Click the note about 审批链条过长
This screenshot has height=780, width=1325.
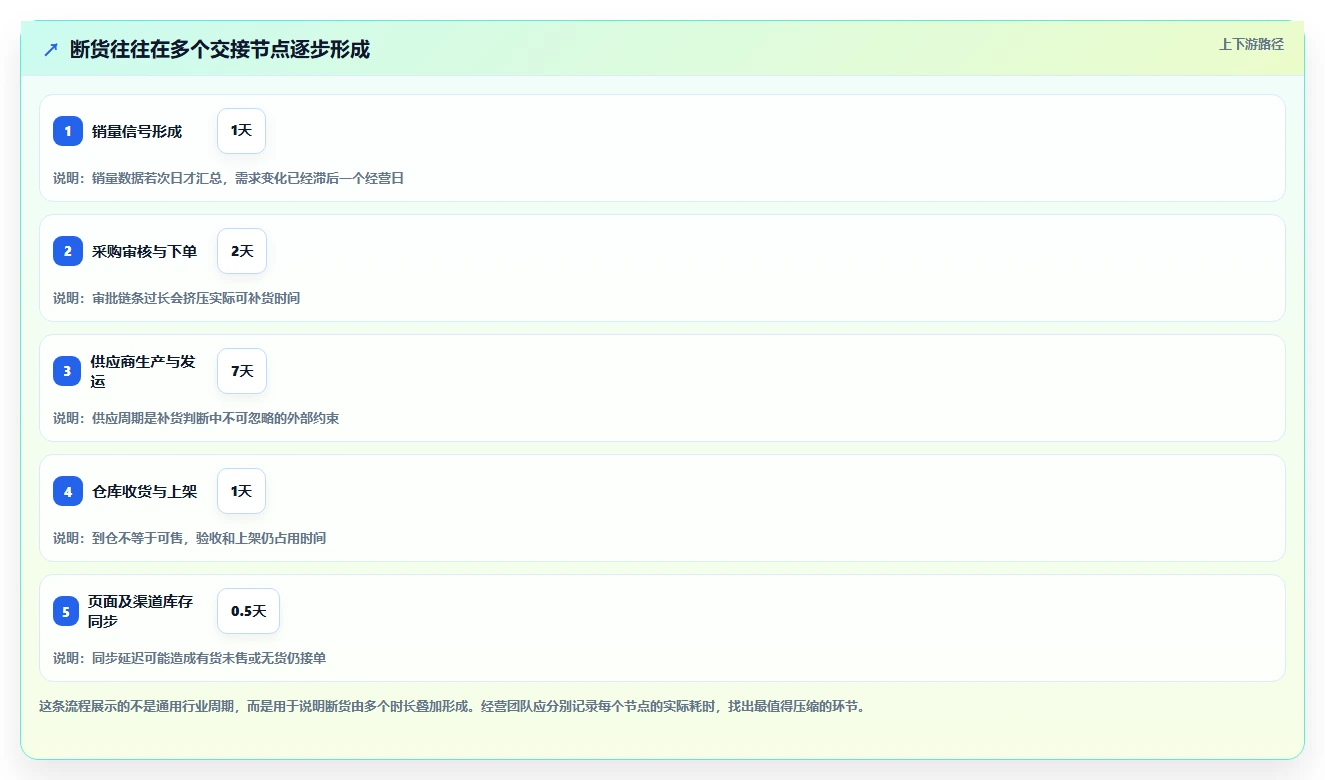coord(176,298)
